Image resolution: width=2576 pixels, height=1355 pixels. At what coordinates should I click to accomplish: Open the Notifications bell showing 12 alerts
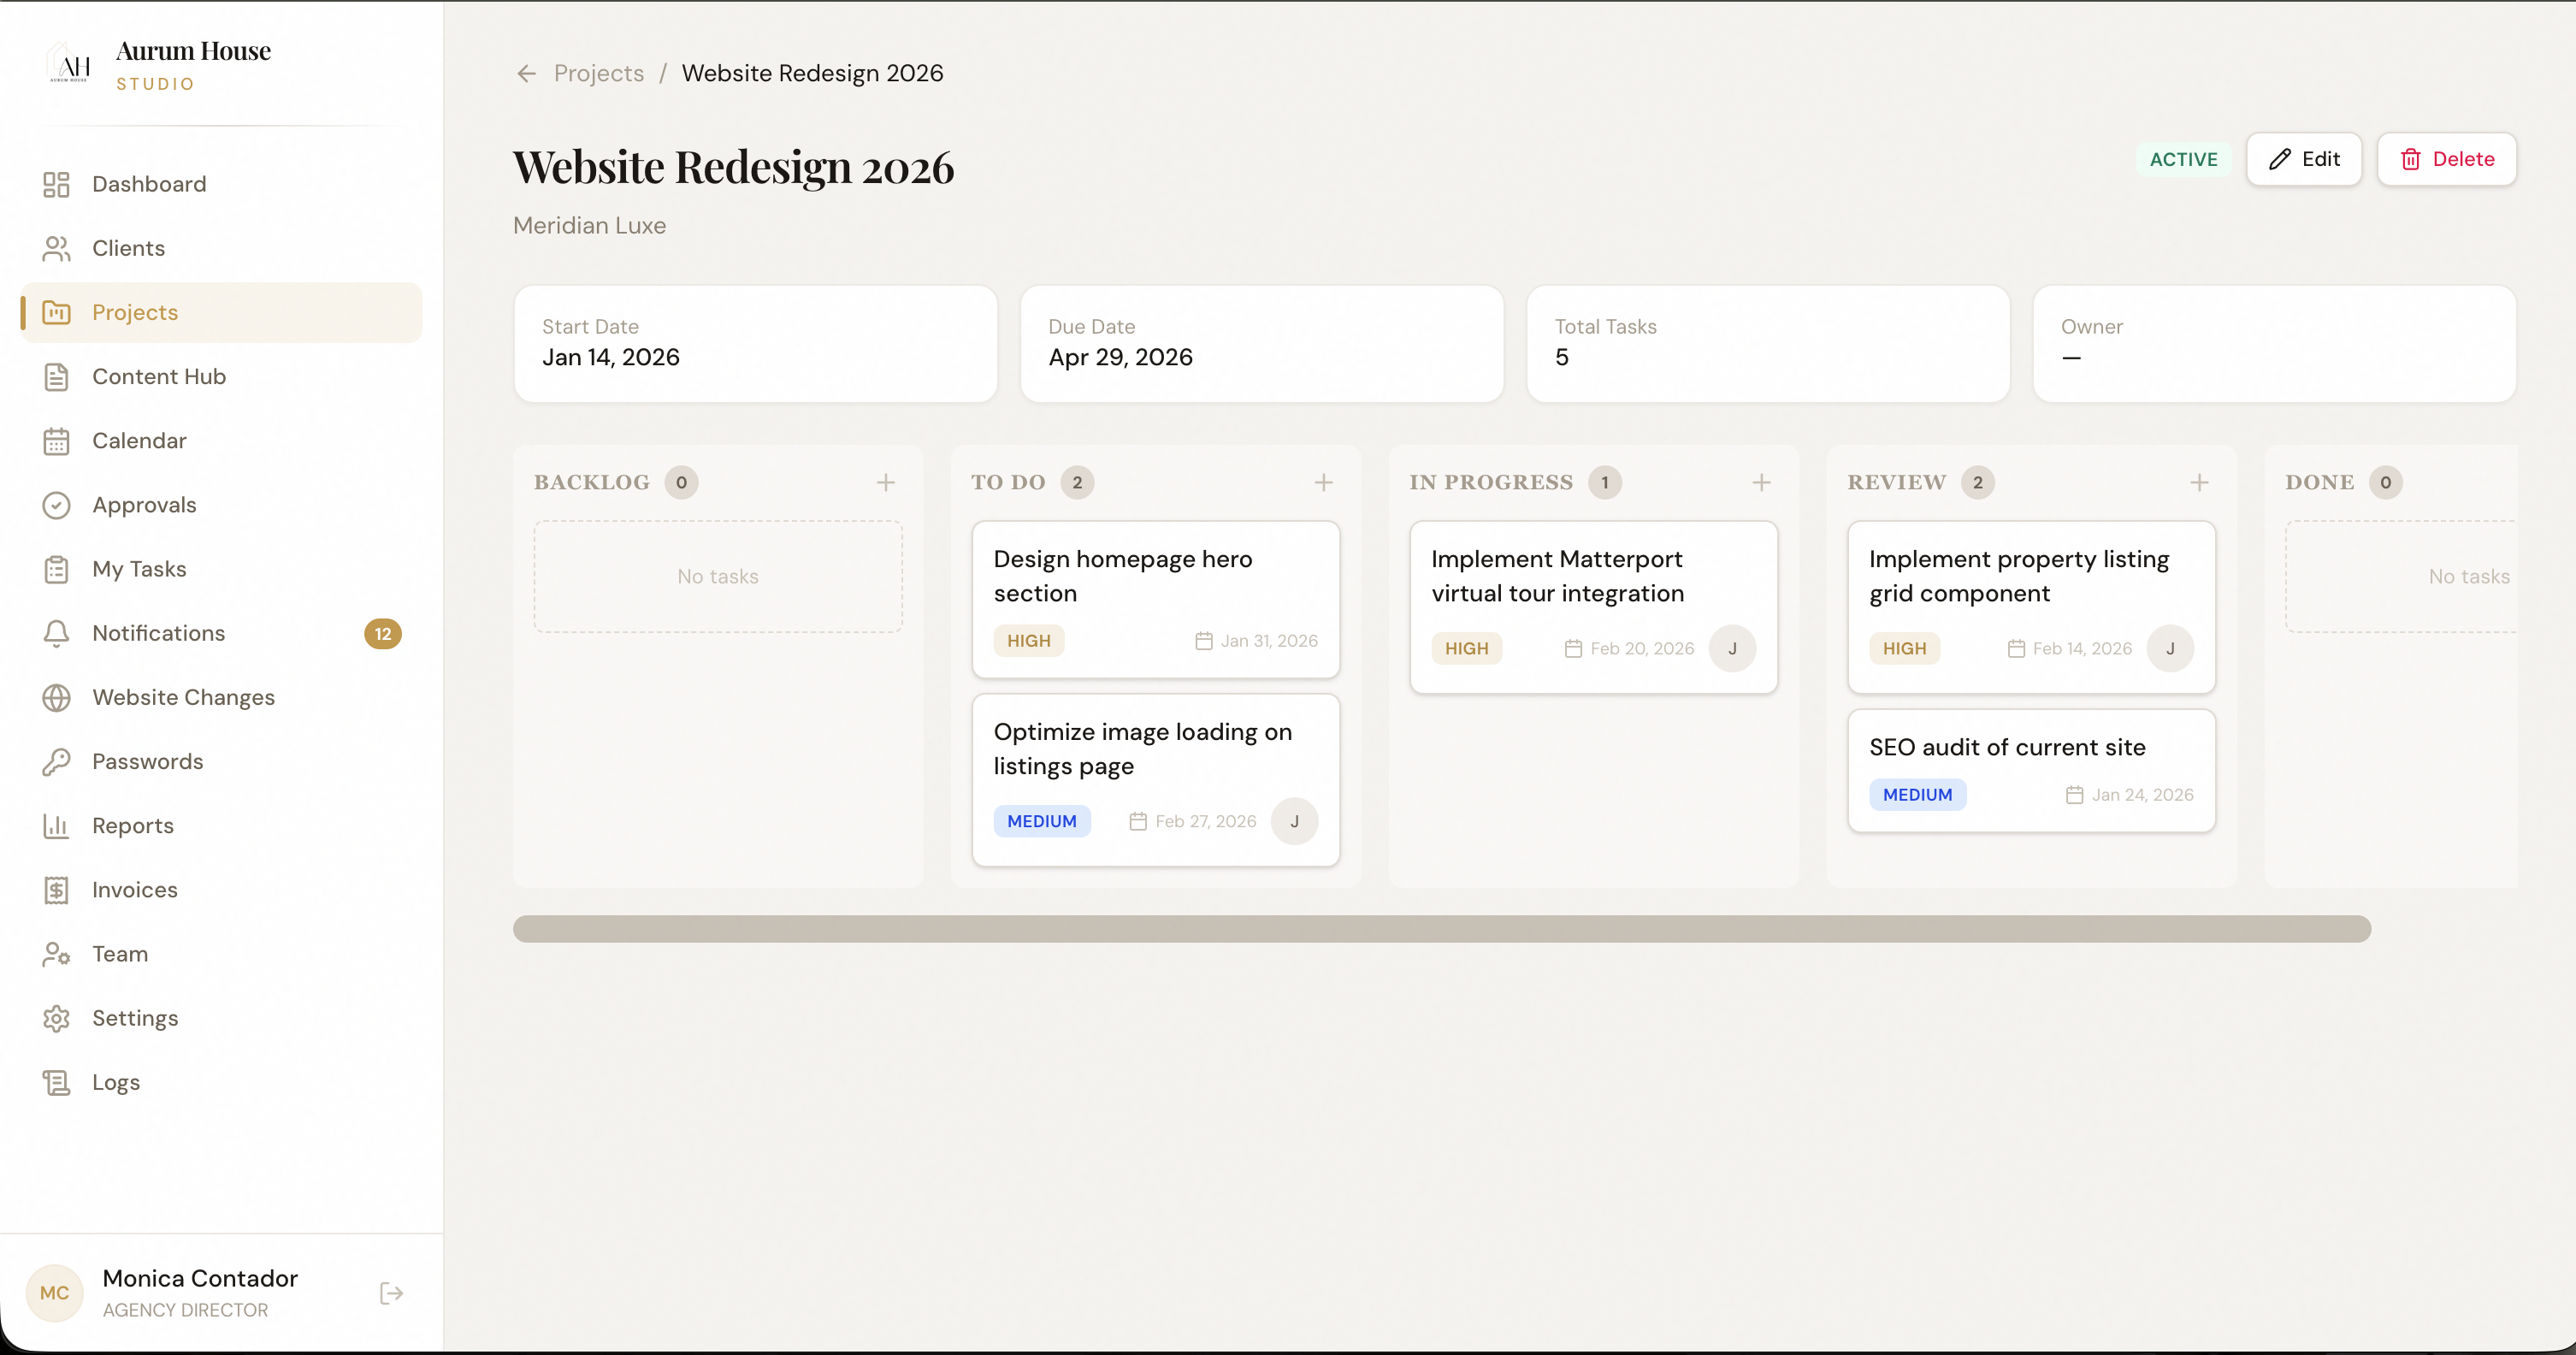coord(56,633)
